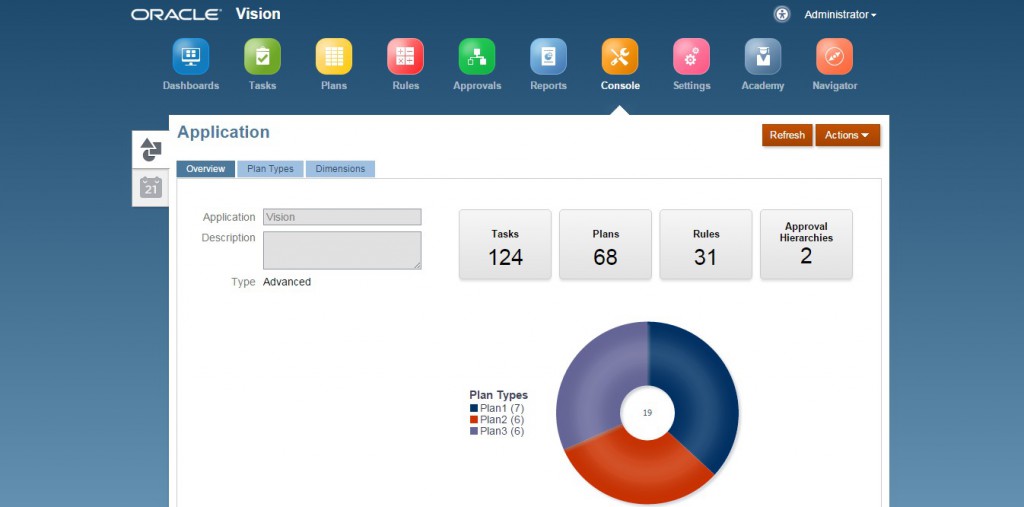
Task: Click the Plan2 legend color swatch
Action: (473, 420)
